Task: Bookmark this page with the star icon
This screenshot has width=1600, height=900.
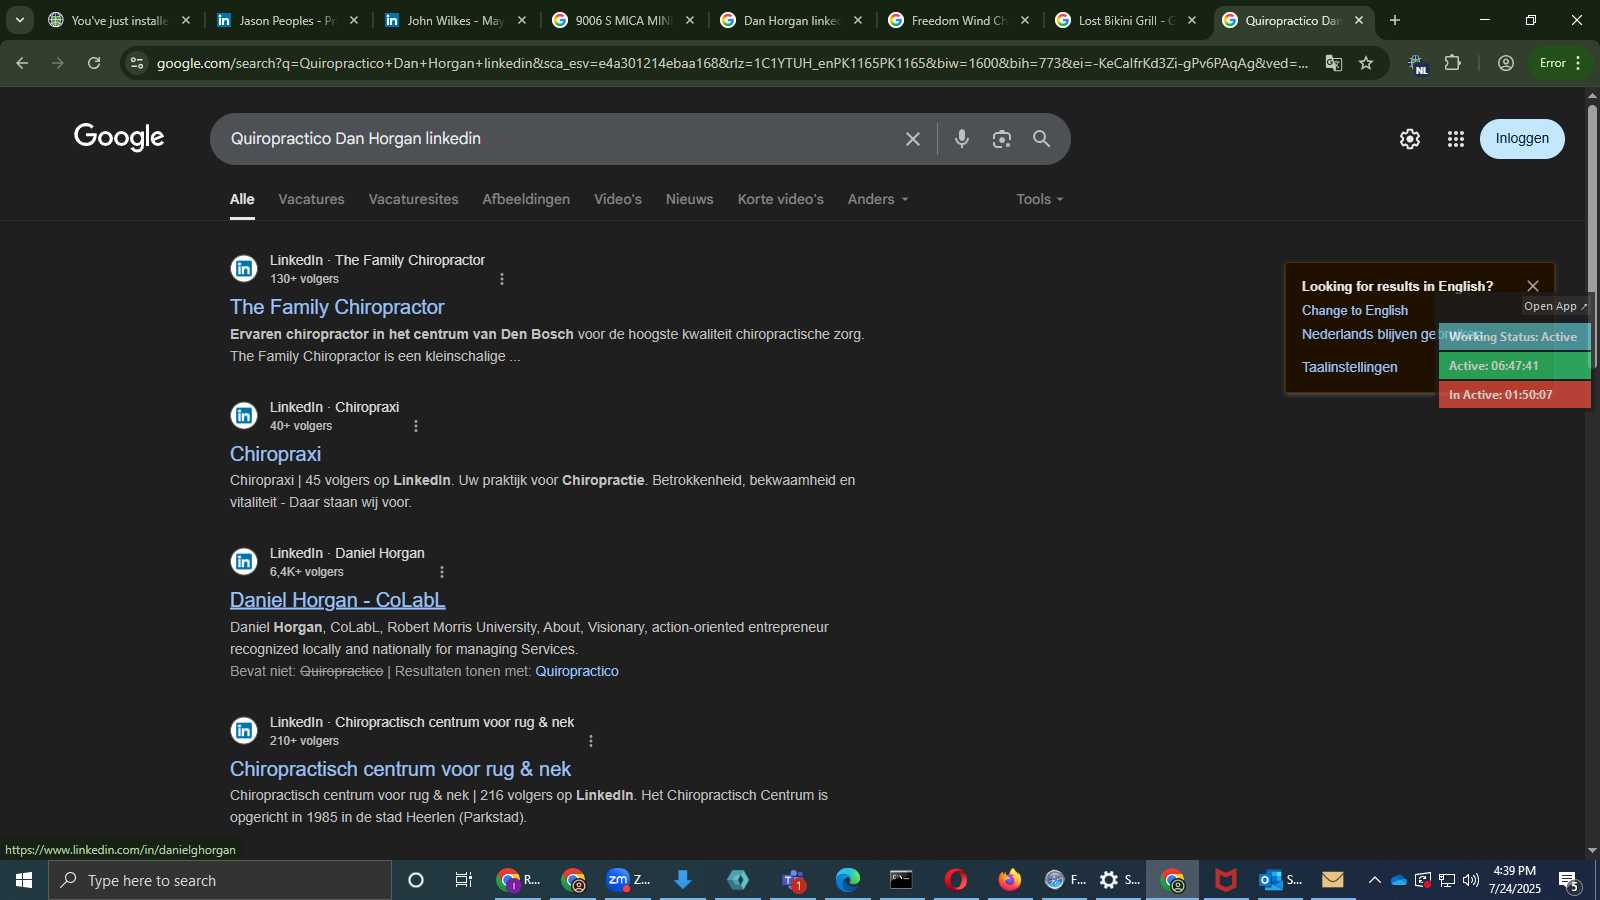Action: [1366, 63]
